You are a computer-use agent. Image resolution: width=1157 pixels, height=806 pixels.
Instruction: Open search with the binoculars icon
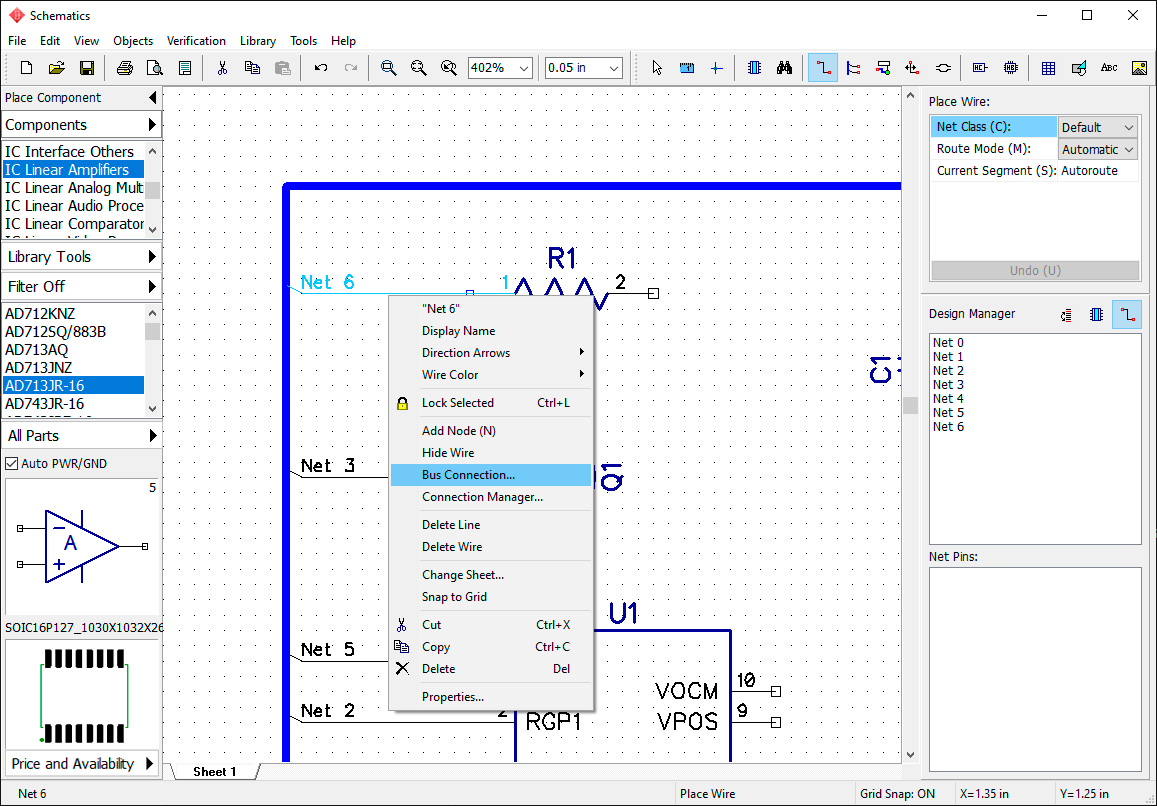[784, 68]
